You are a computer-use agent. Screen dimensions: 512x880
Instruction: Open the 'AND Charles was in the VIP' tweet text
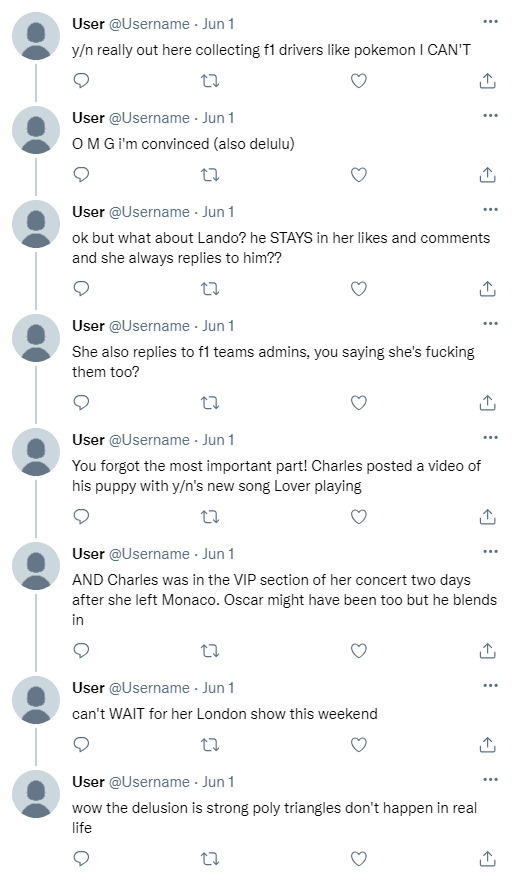pos(284,600)
